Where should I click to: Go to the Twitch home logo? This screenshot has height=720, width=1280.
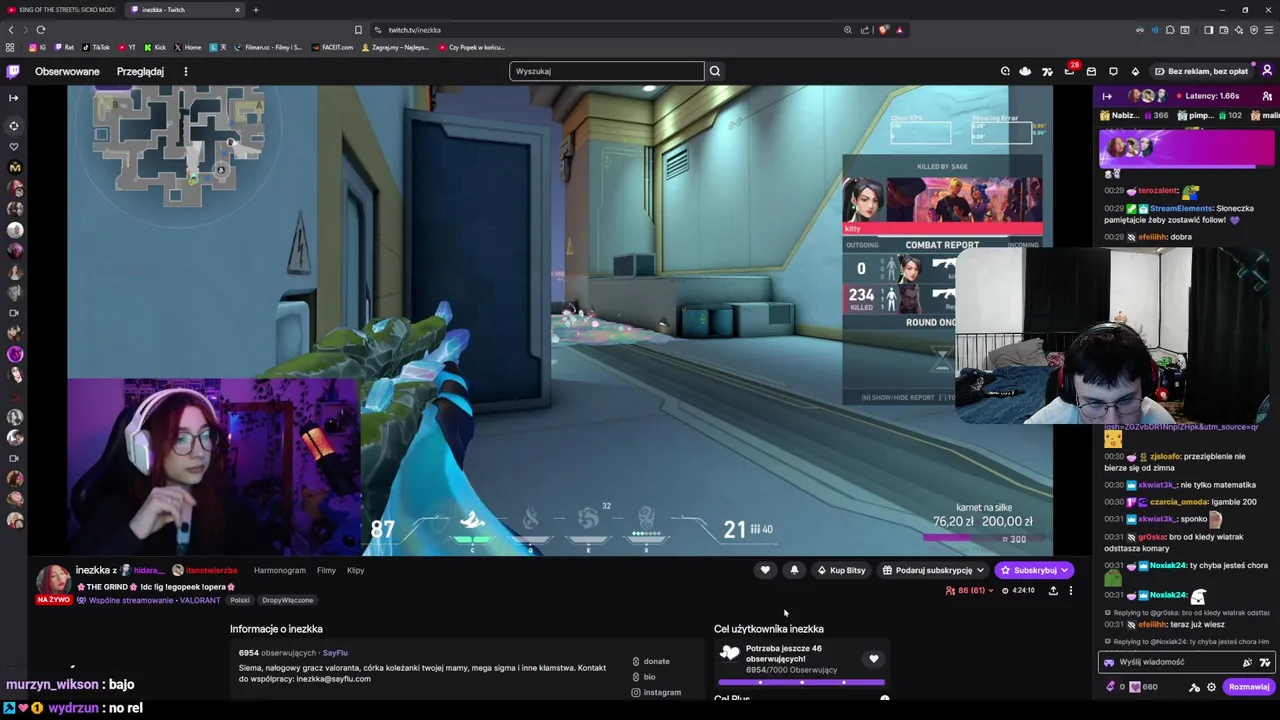pyautogui.click(x=13, y=72)
